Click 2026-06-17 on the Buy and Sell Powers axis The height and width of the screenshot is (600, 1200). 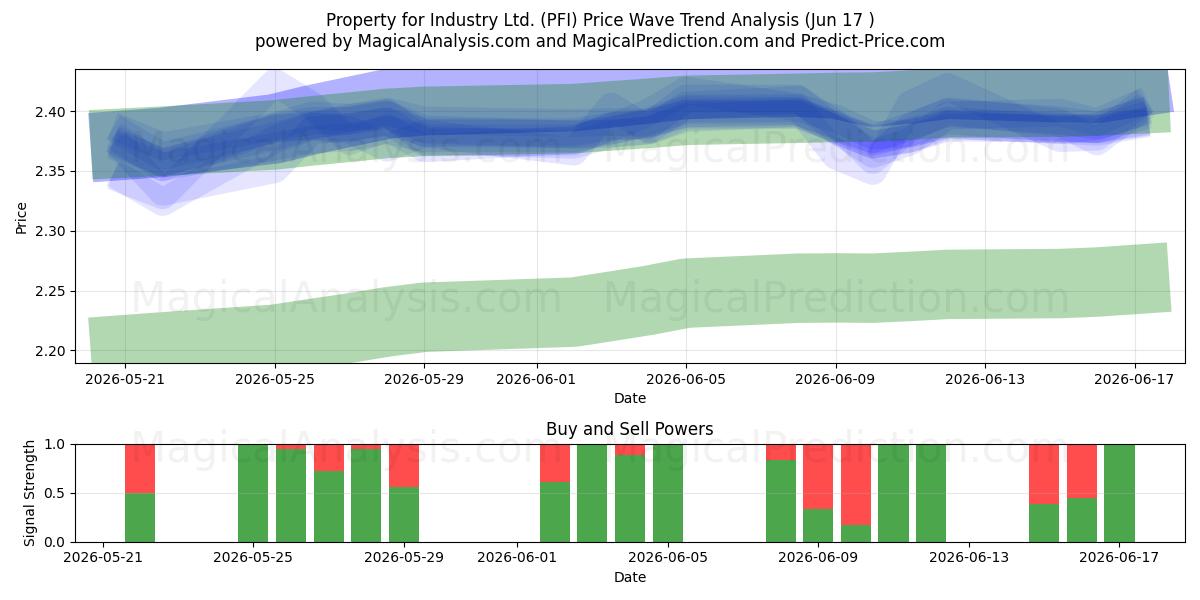click(x=1120, y=559)
